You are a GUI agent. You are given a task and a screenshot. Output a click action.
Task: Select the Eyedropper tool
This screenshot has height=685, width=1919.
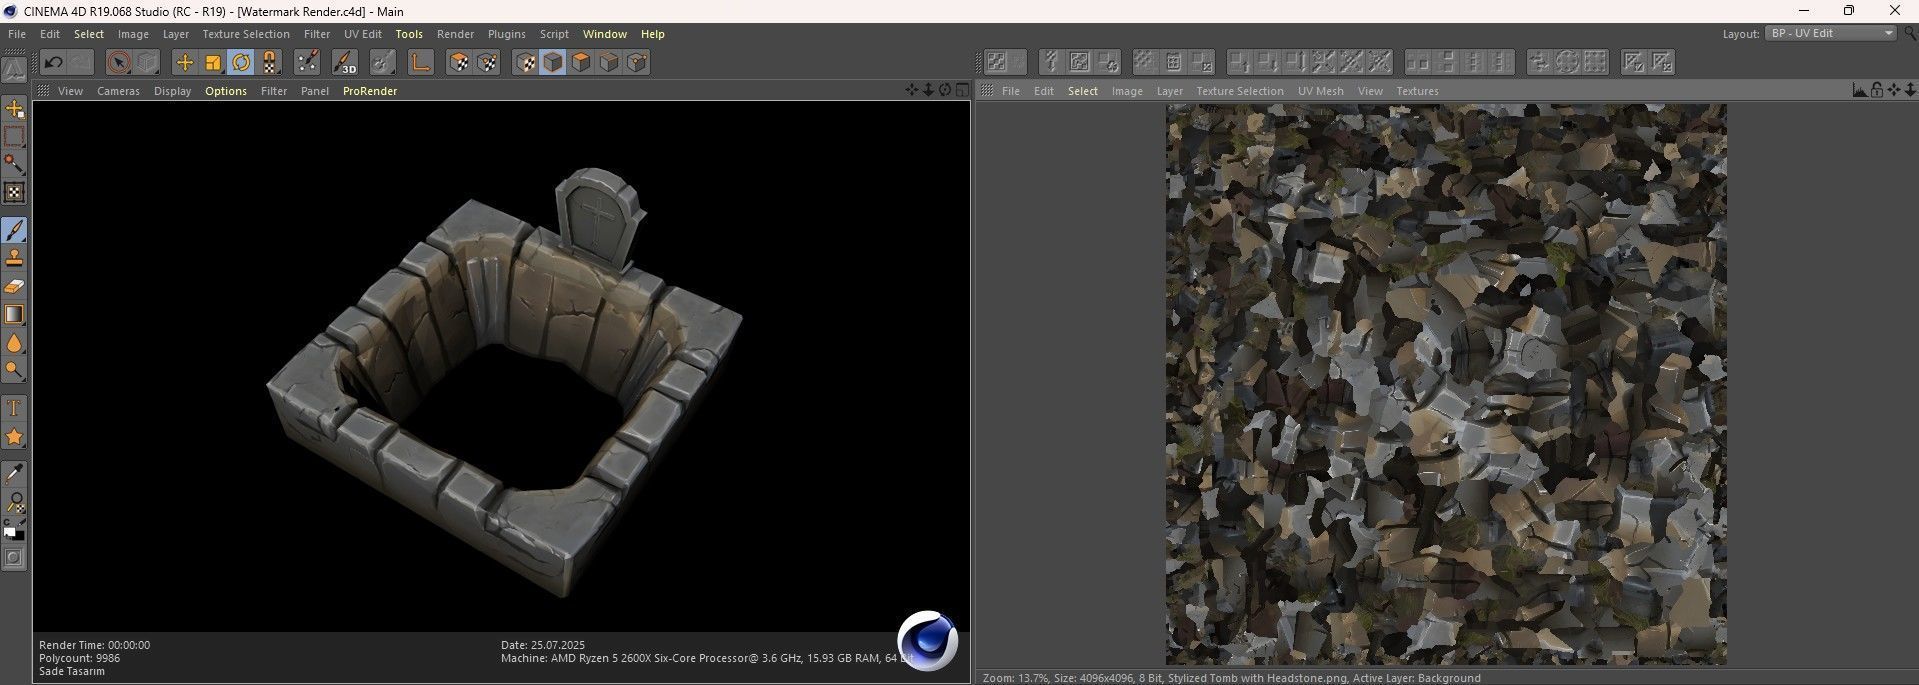click(14, 473)
